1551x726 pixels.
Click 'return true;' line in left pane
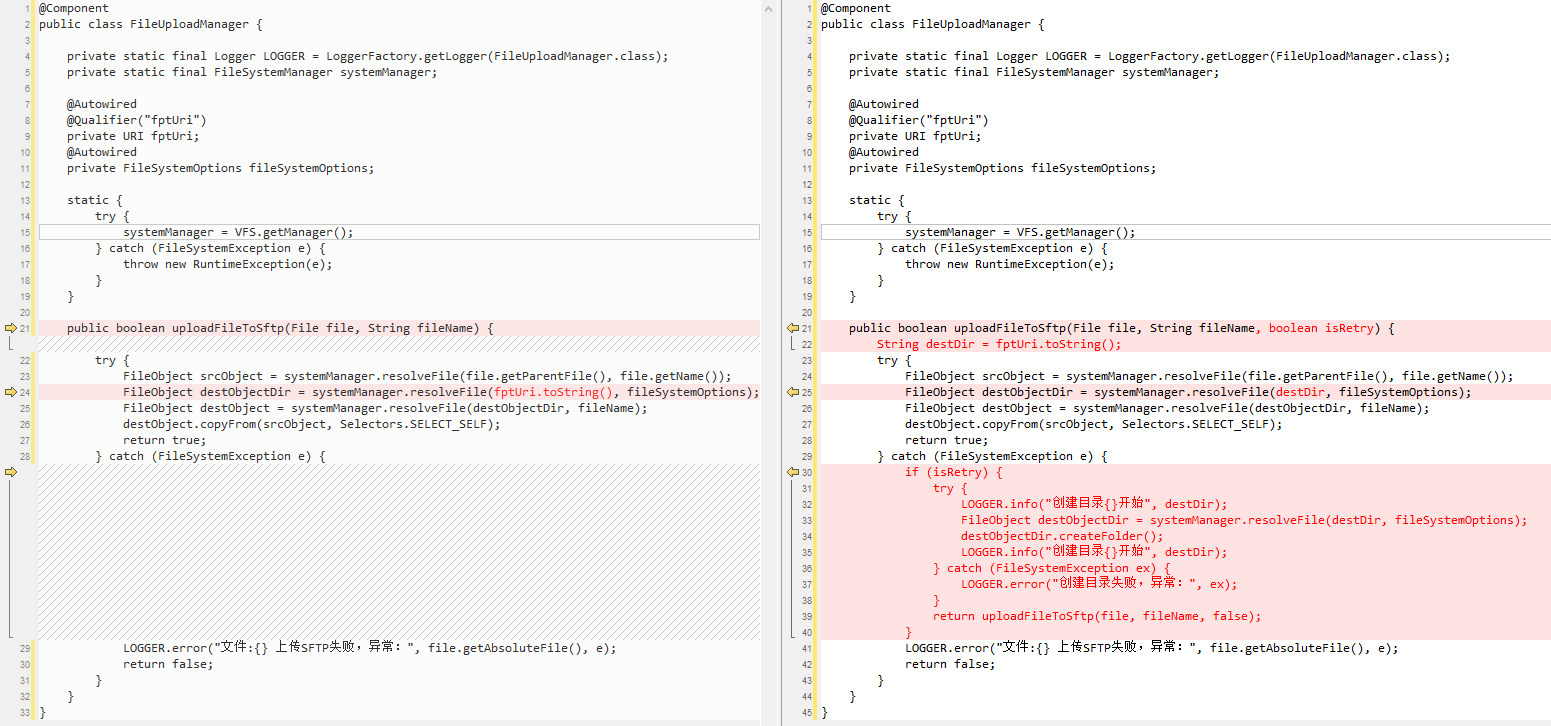pos(165,440)
